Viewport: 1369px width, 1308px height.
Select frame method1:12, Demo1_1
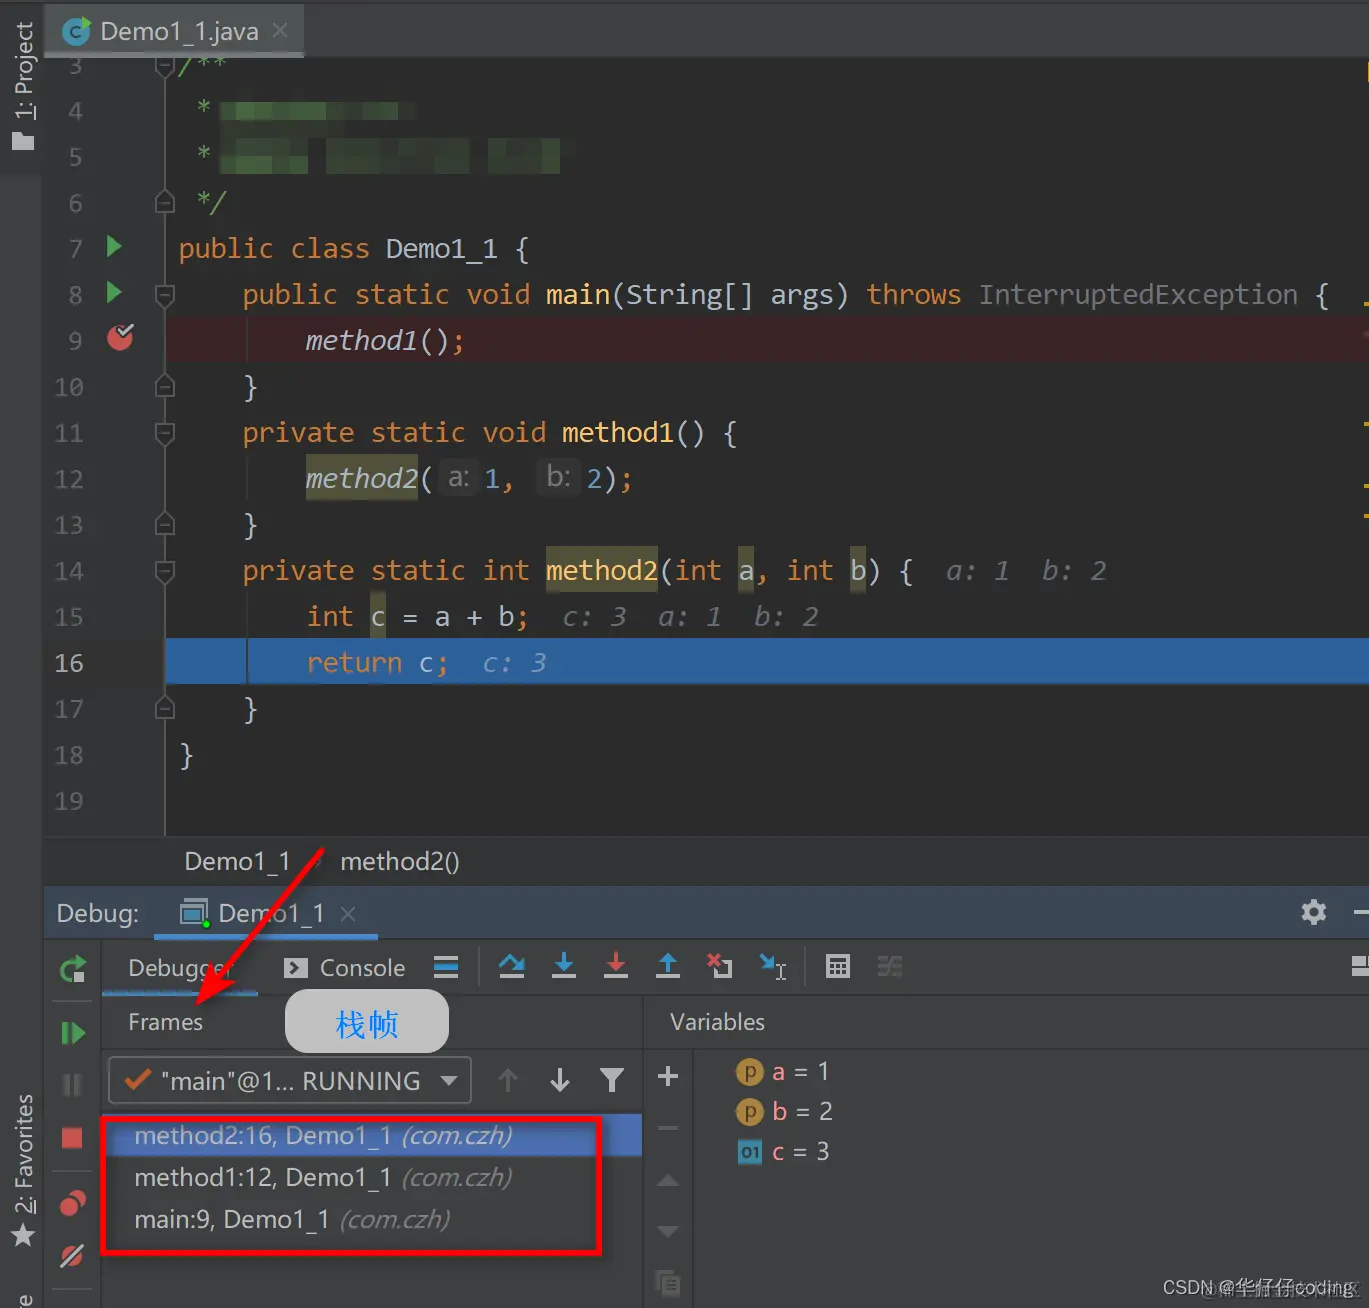coord(372,1178)
